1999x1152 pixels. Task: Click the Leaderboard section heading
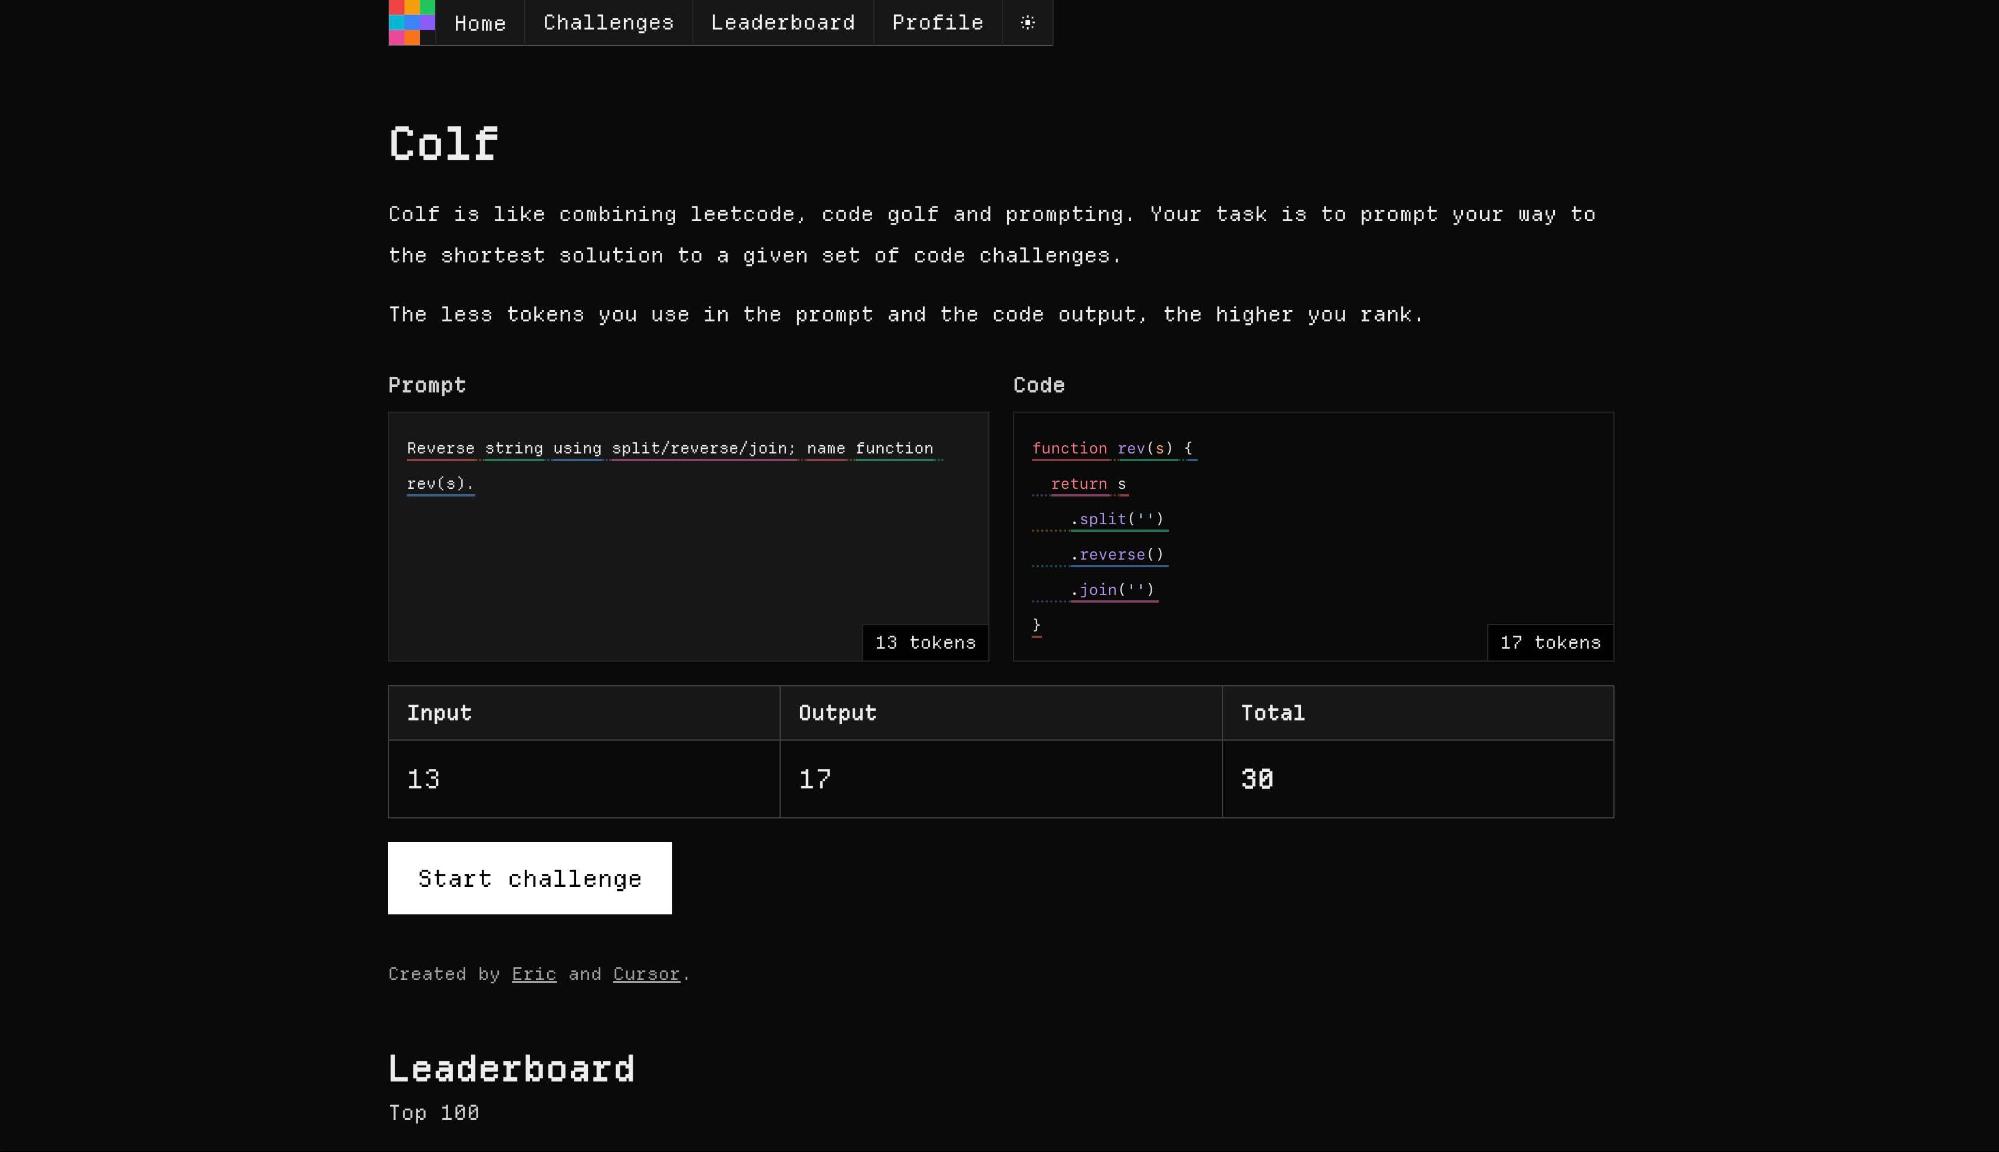[511, 1069]
